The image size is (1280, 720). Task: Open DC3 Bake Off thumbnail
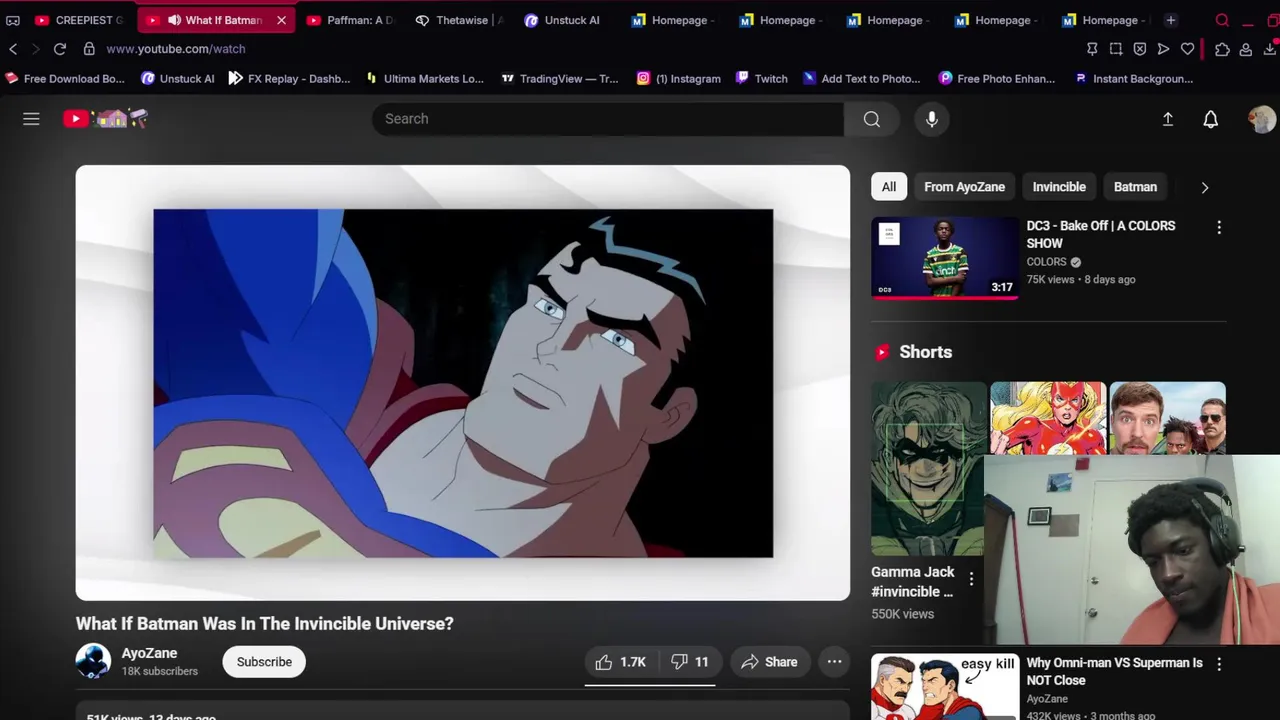(944, 258)
